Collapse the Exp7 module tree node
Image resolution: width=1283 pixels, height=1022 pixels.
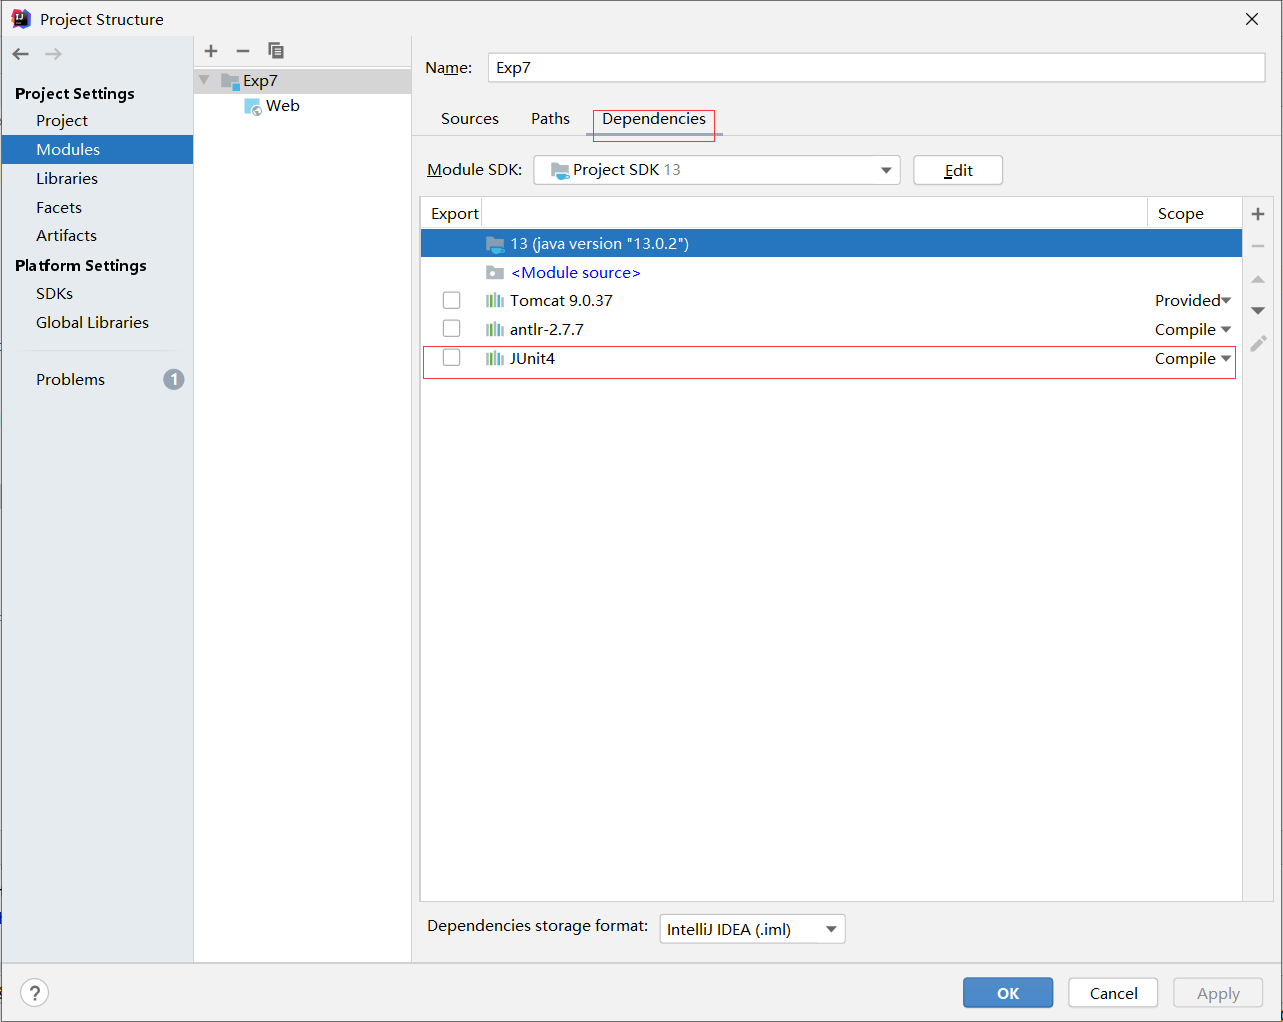(x=205, y=80)
